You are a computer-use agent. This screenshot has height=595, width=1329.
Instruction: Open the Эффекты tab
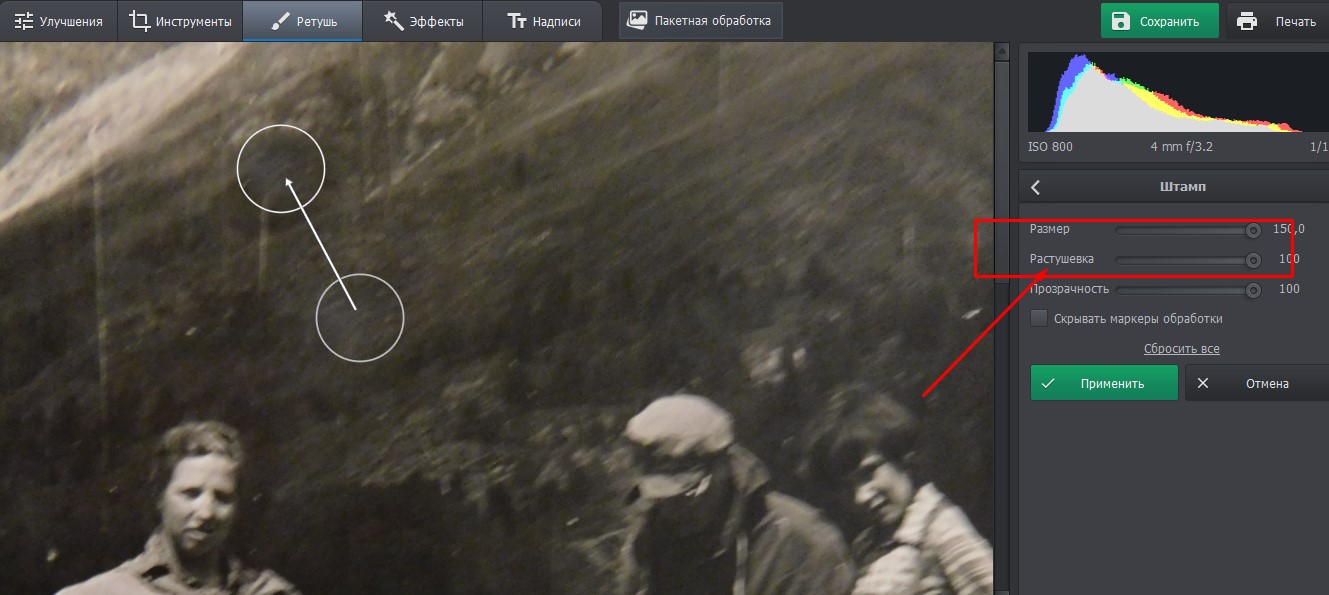421,21
